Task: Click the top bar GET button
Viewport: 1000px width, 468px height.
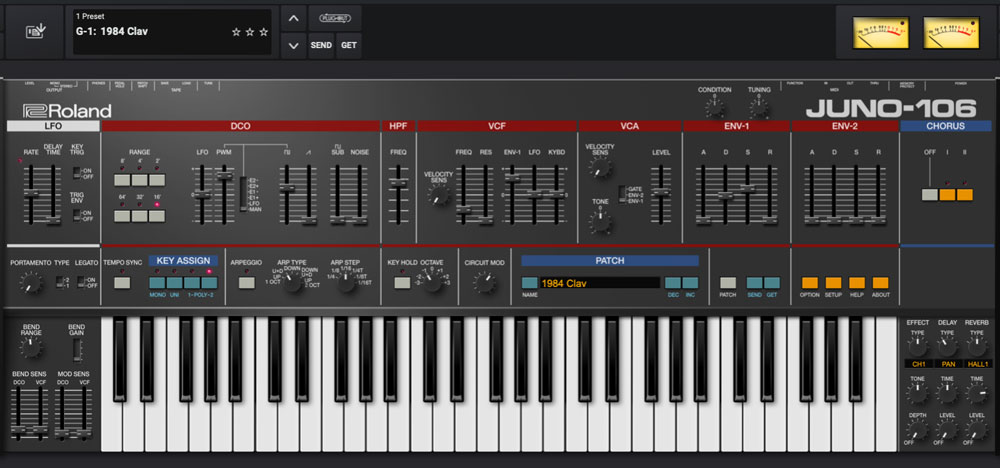Action: click(x=349, y=45)
